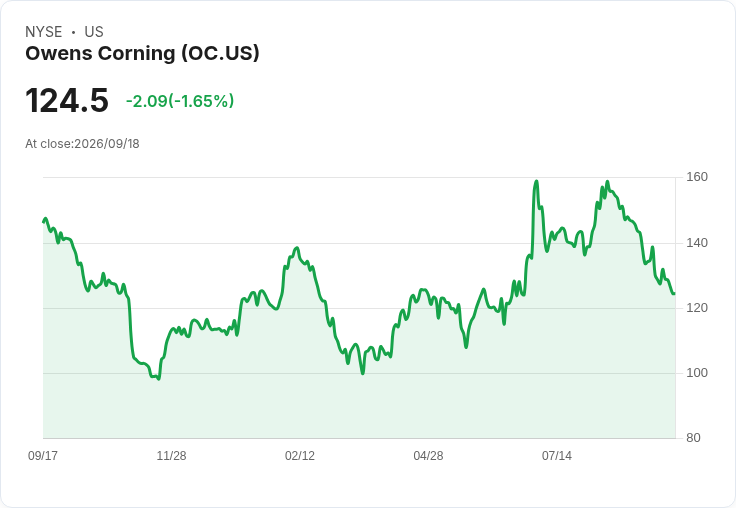Click the At close:2026/09/18 timestamp
The height and width of the screenshot is (508, 736).
click(x=82, y=144)
